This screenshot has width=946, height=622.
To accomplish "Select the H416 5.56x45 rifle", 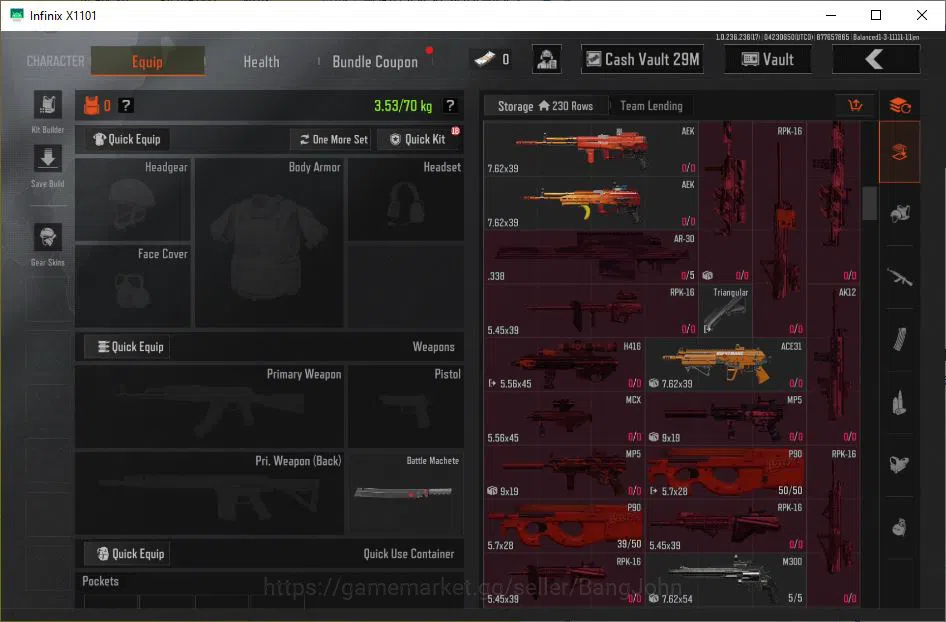I will (564, 364).
